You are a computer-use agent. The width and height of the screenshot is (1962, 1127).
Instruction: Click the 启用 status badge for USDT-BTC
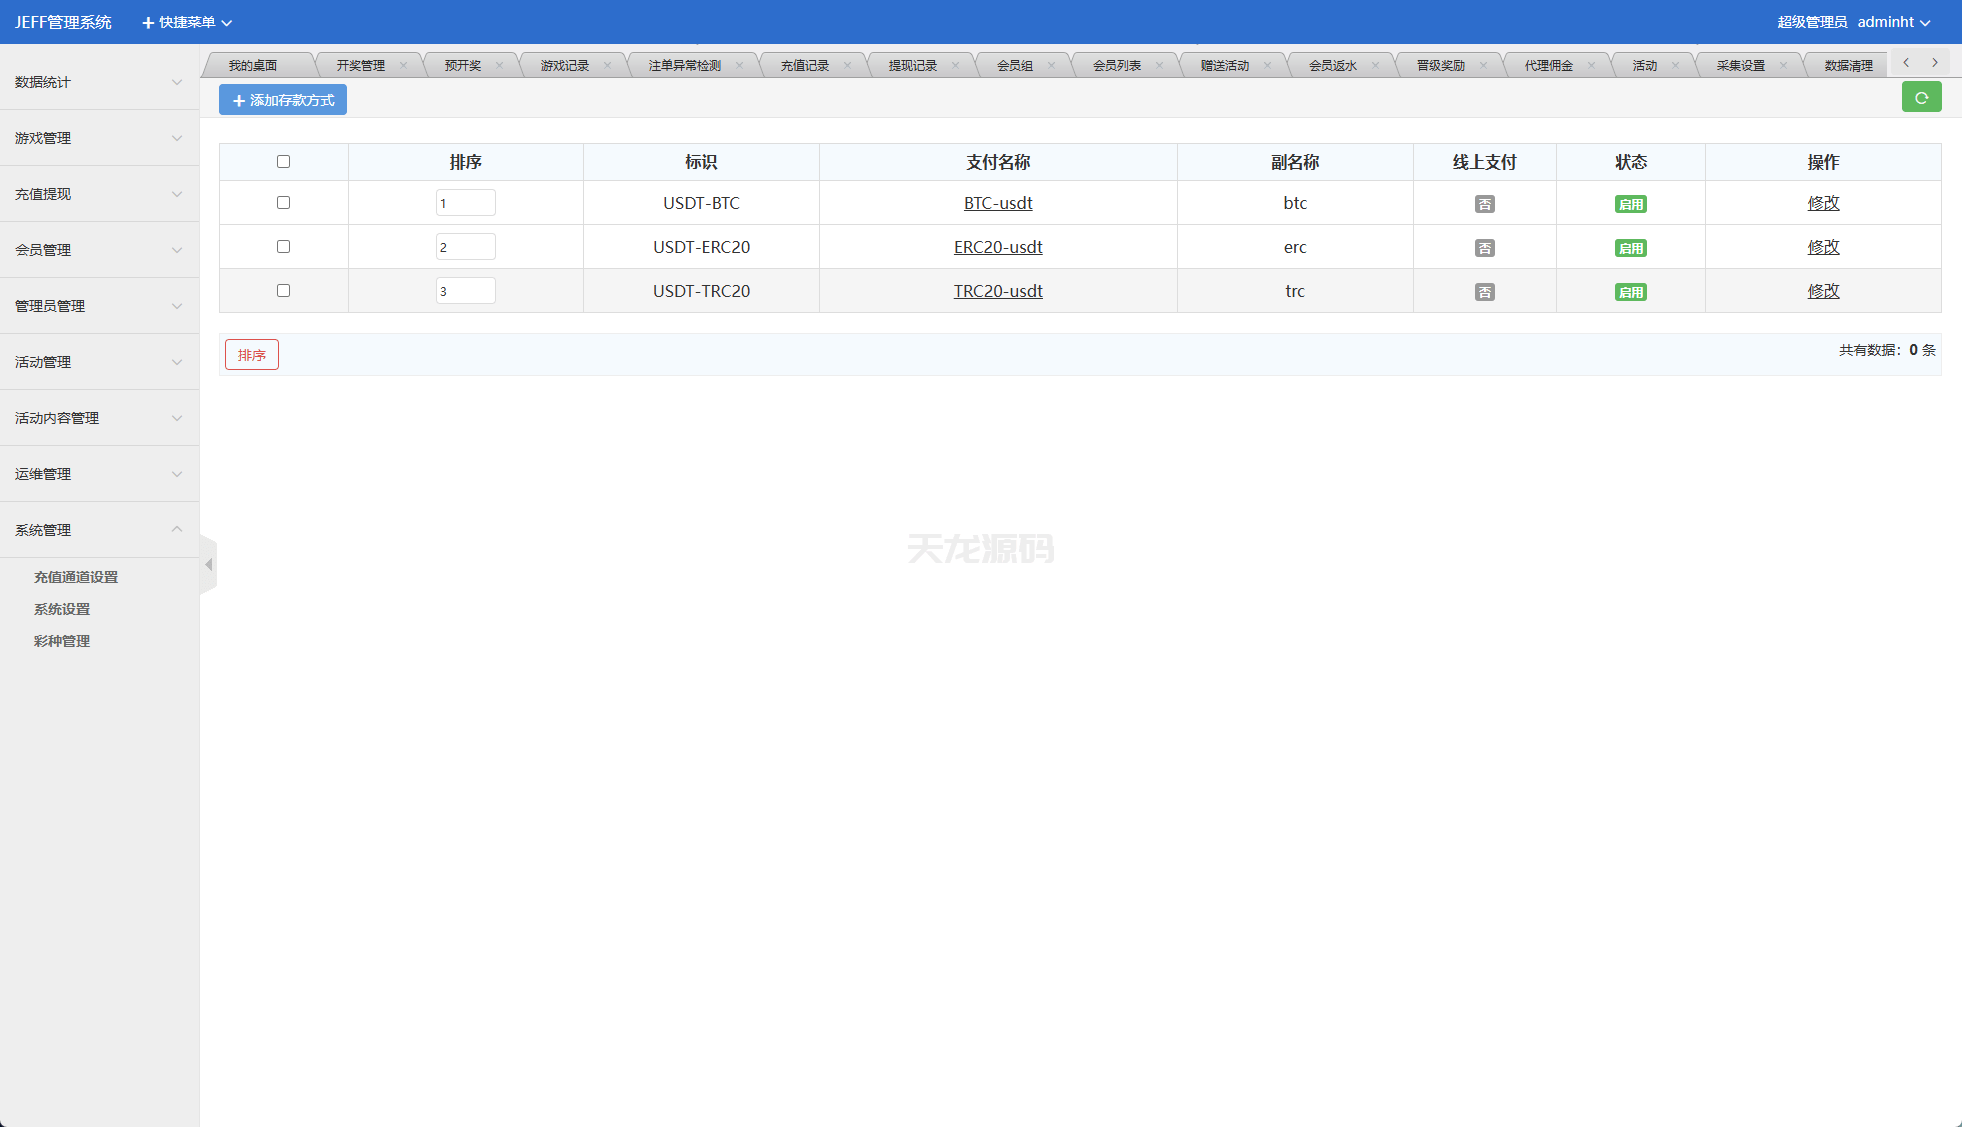[x=1630, y=204]
